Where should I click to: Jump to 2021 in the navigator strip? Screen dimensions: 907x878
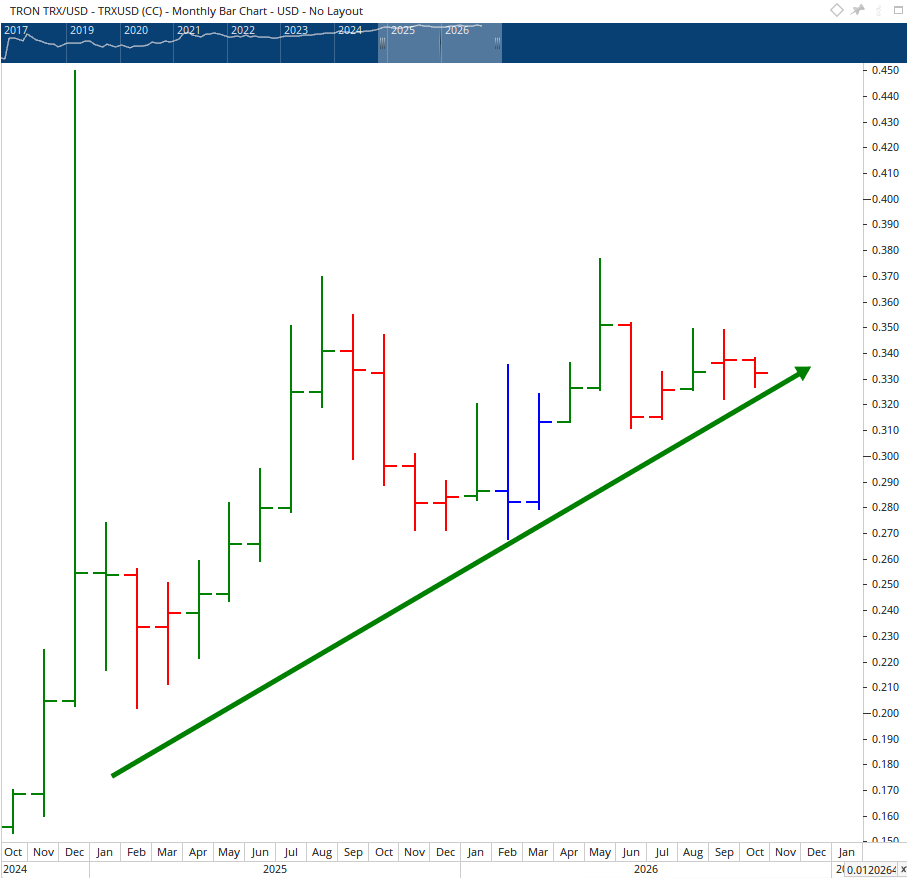click(x=189, y=30)
